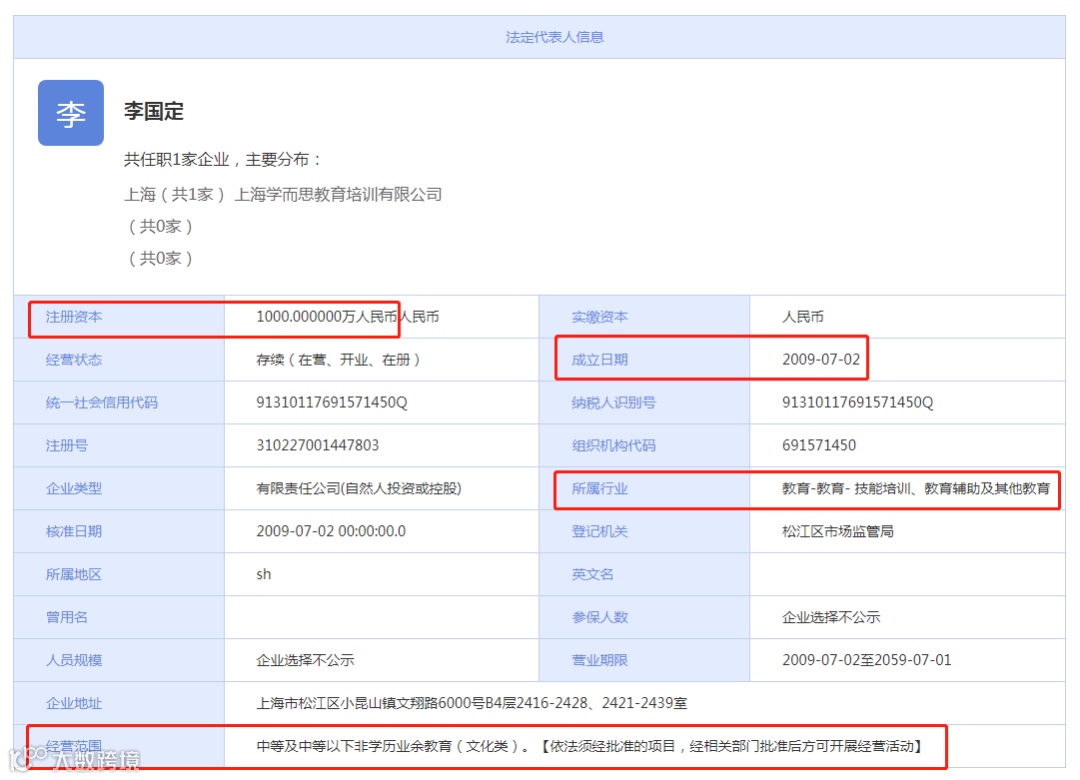Screen dimensions: 1080x780
Task: Open legal representative 李国定 name
Action: [154, 111]
